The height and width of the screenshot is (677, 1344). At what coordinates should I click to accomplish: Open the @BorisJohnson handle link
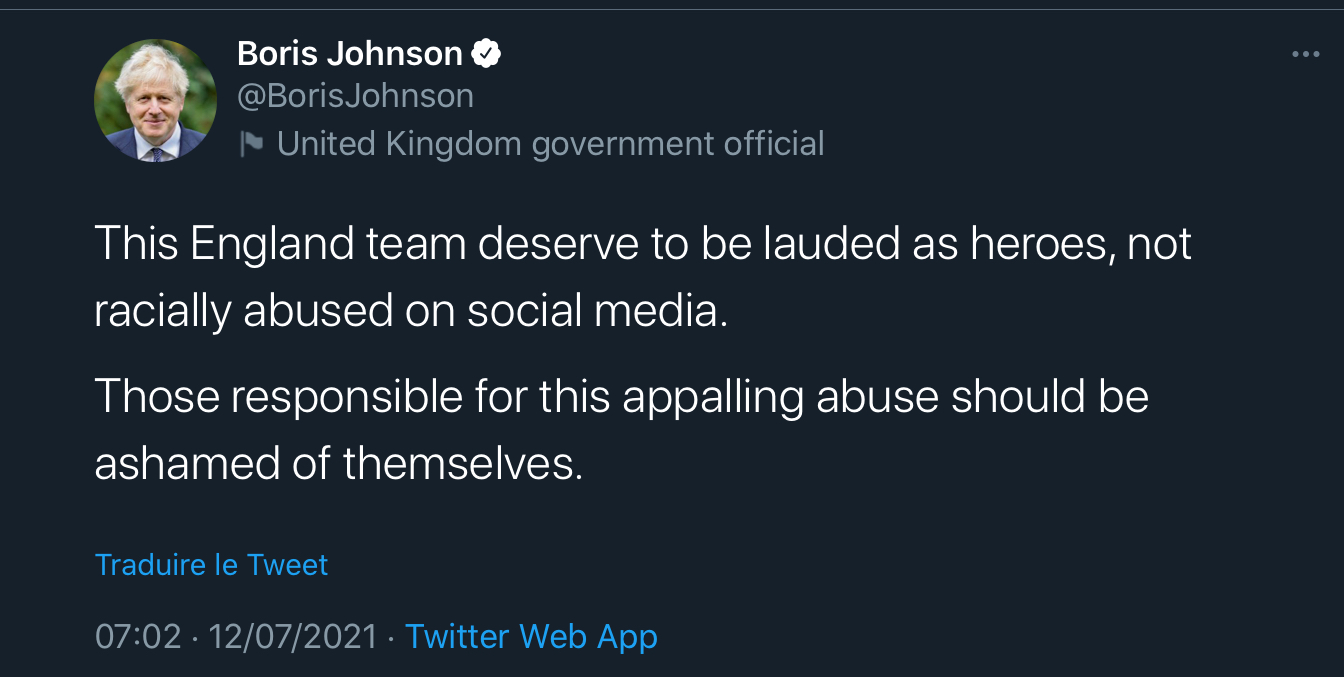click(355, 97)
